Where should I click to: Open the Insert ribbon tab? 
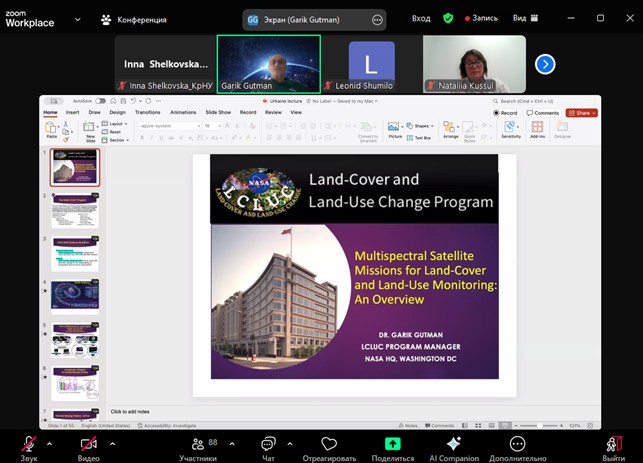coord(73,112)
